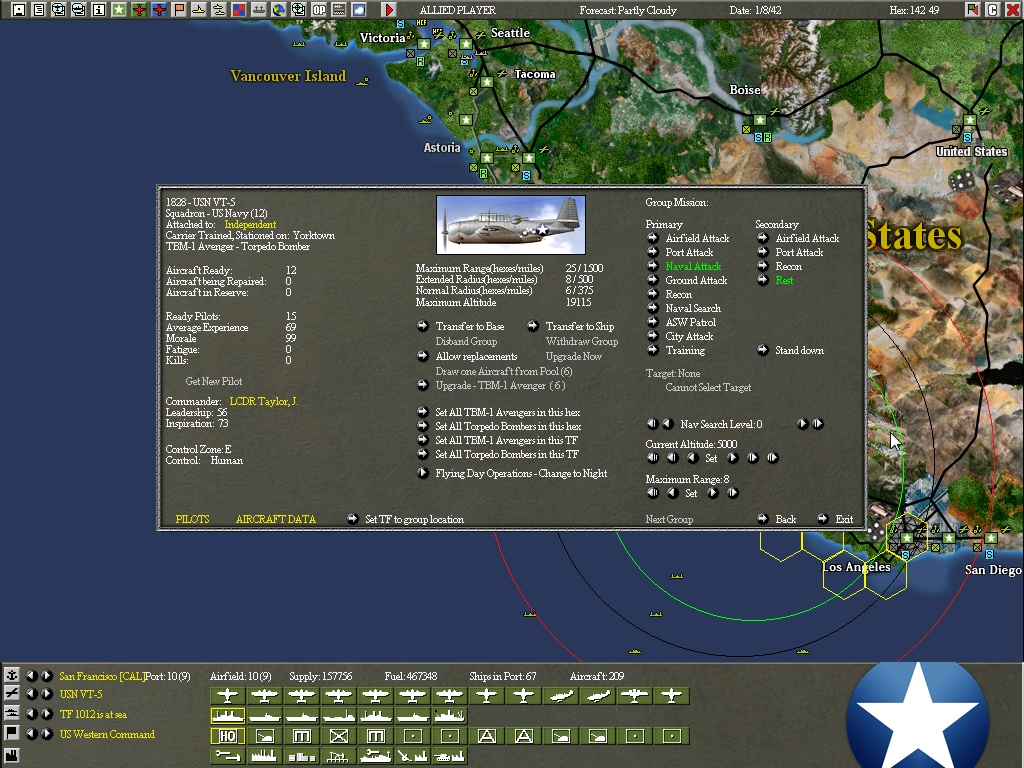Screen dimensions: 1024x768
Task: Click the ship icon beside TF 1012
Action: click(12, 713)
